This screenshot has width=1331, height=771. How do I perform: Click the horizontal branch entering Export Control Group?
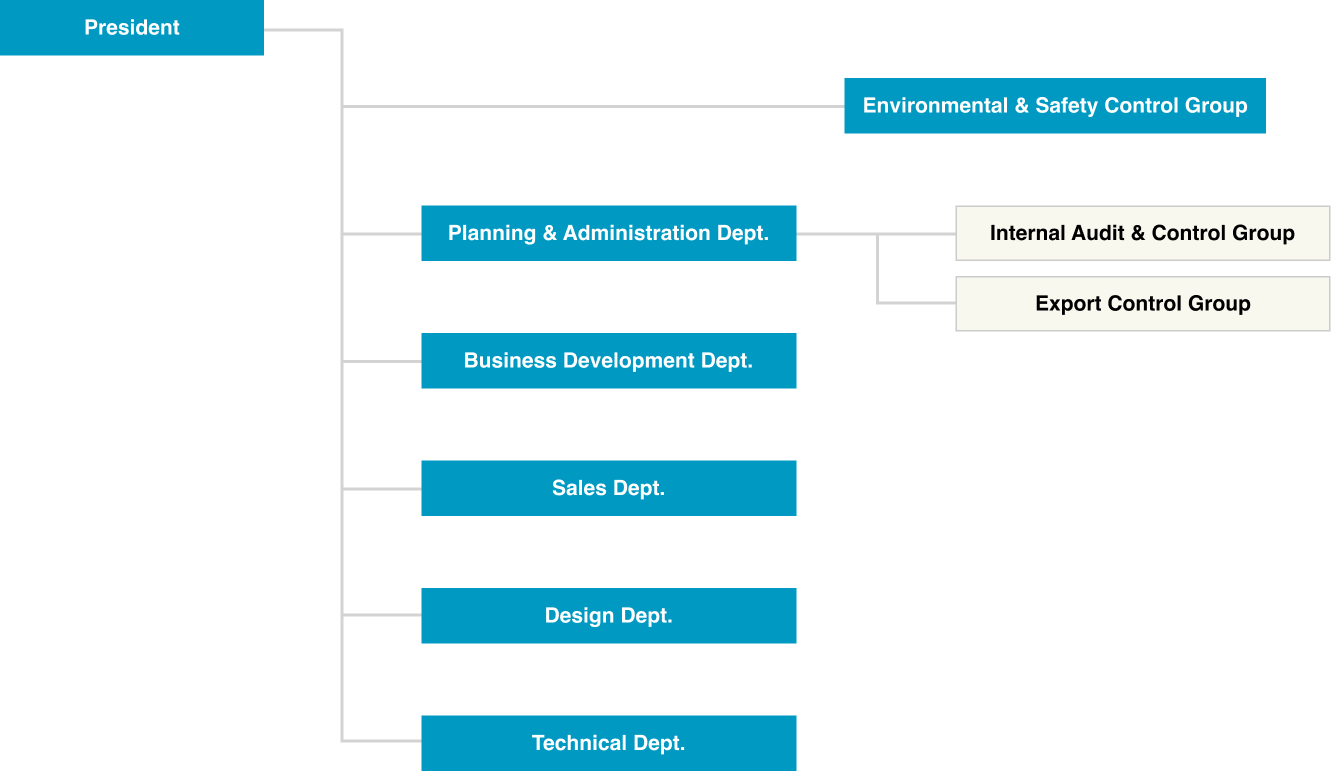point(917,302)
